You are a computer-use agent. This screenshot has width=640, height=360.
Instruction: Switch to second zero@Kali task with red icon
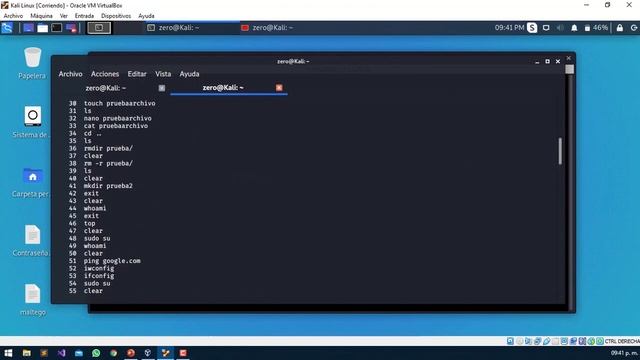pos(267,28)
